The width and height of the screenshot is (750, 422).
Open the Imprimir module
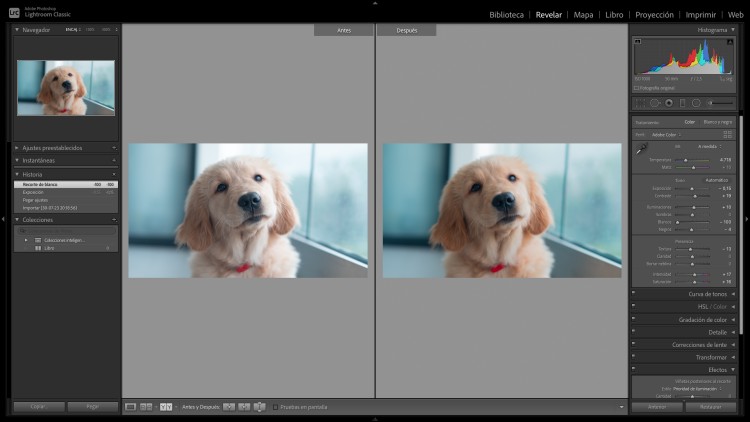(701, 15)
